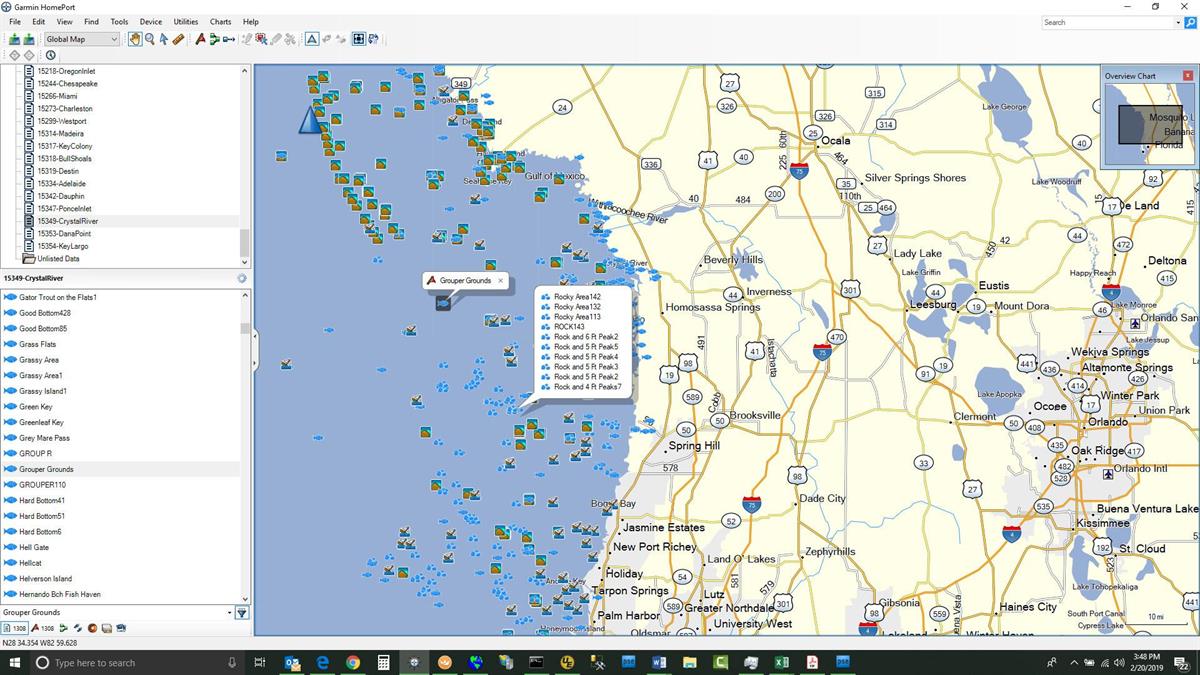This screenshot has width=1200, height=675.
Task: Select the New Track tool
Action: [x=229, y=39]
